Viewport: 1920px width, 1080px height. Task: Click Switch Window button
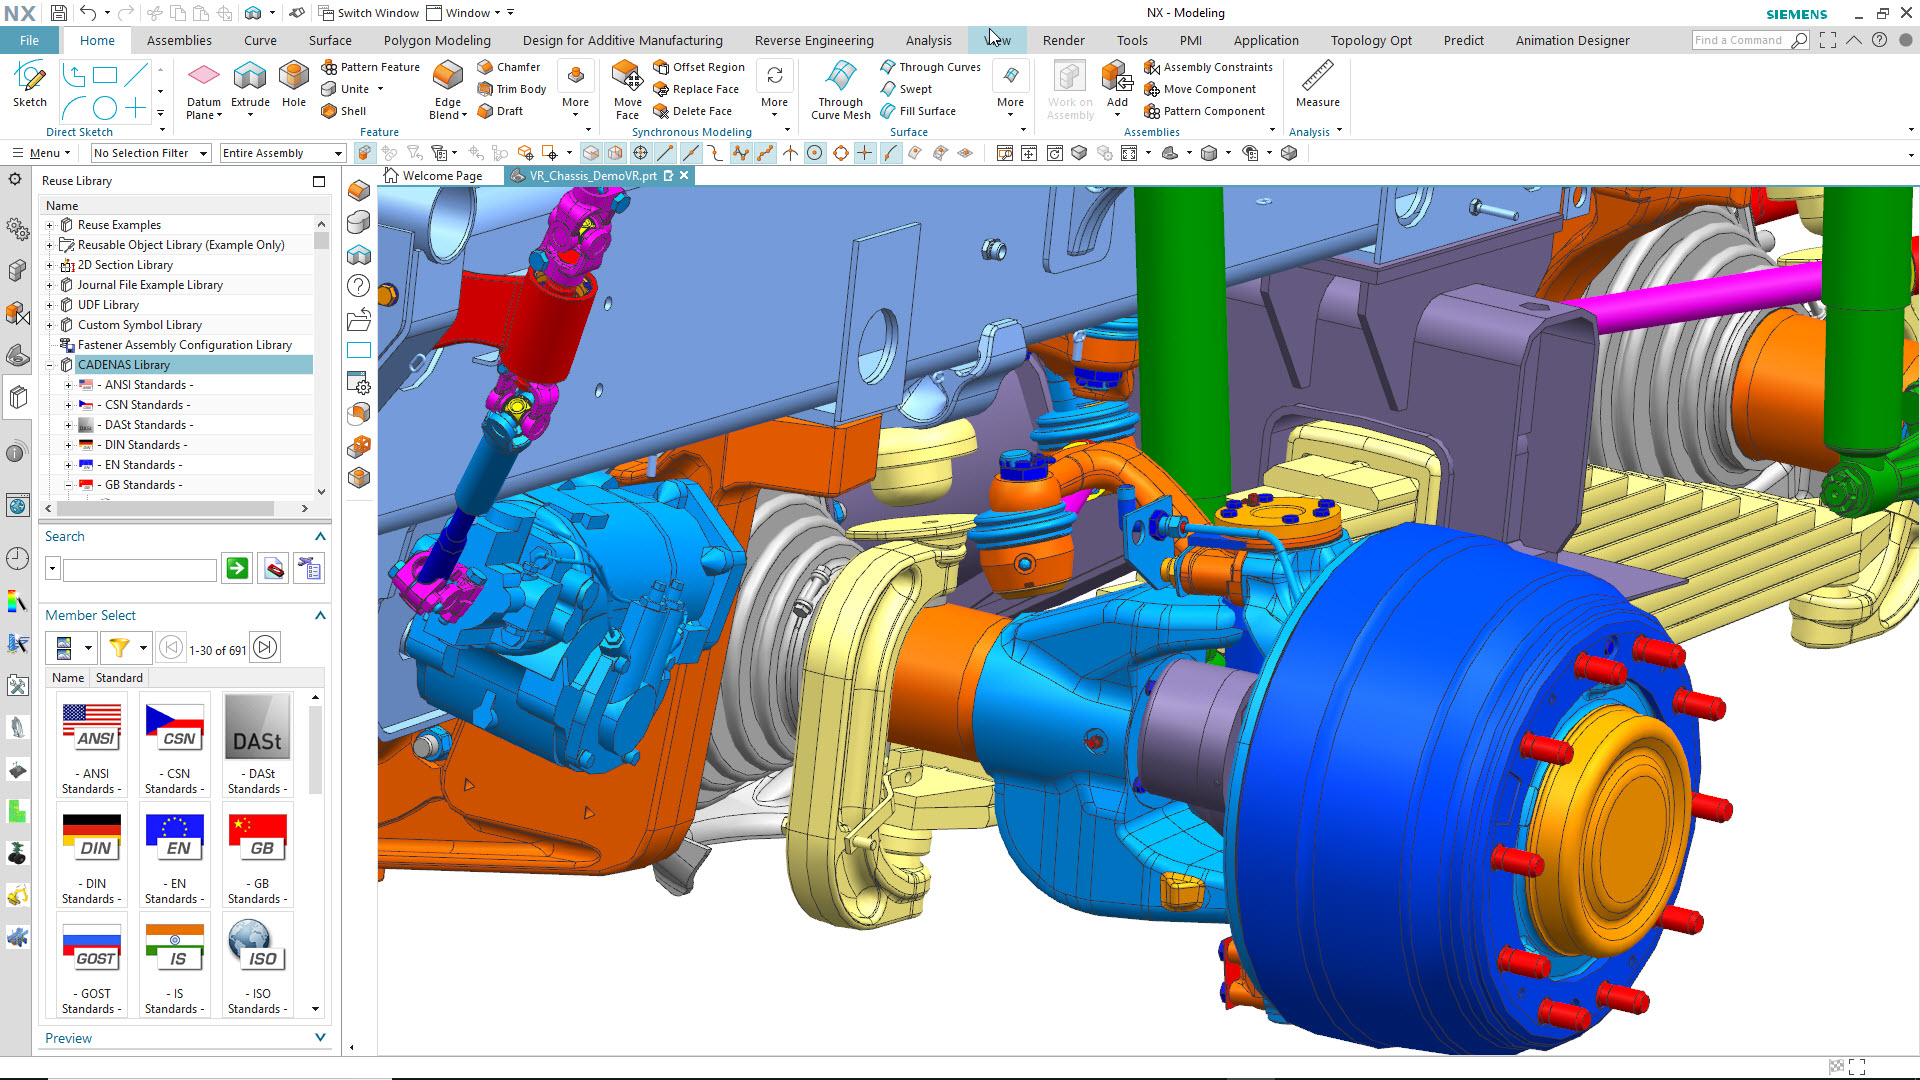[368, 13]
